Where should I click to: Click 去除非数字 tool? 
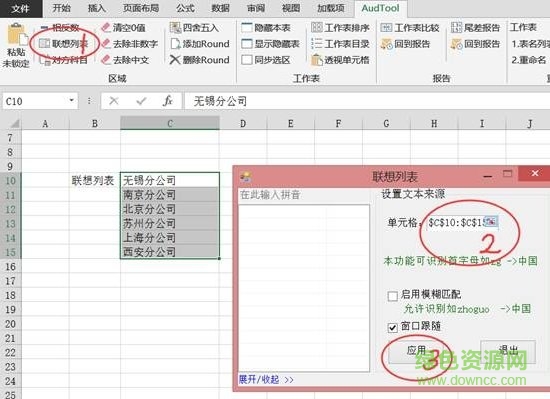pos(130,44)
